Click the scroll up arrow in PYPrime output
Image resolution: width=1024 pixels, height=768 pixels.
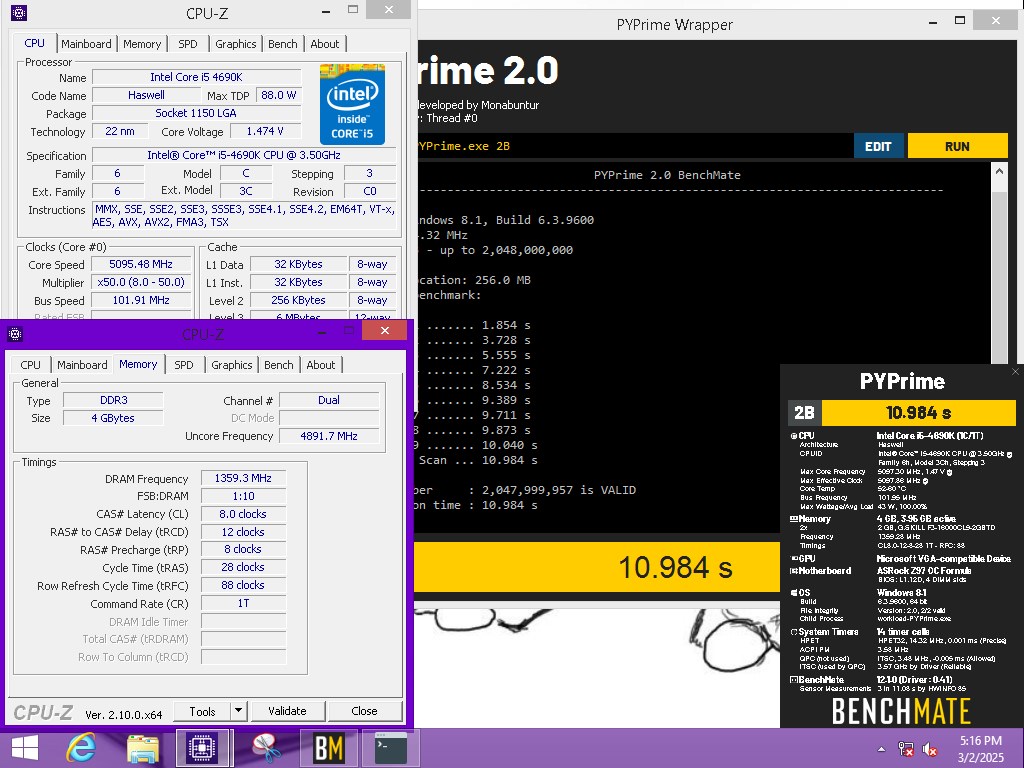[999, 172]
